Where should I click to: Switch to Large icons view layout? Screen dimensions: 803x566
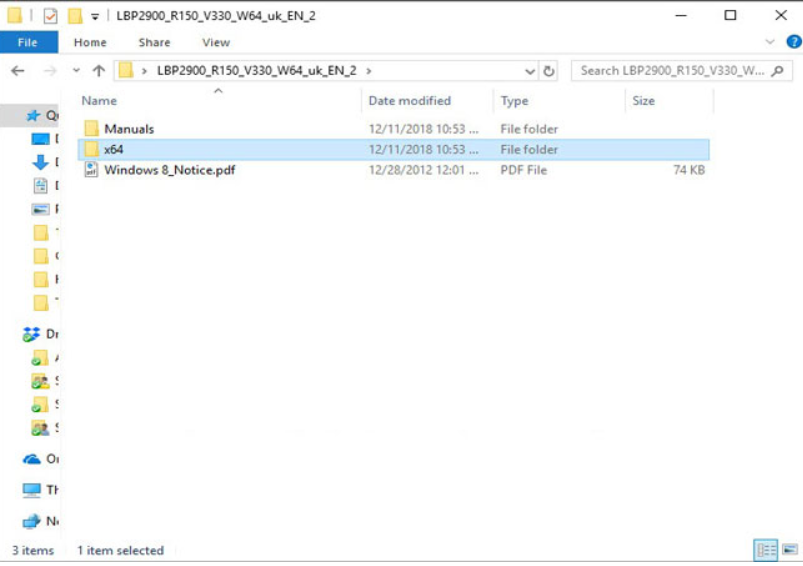[x=788, y=551]
